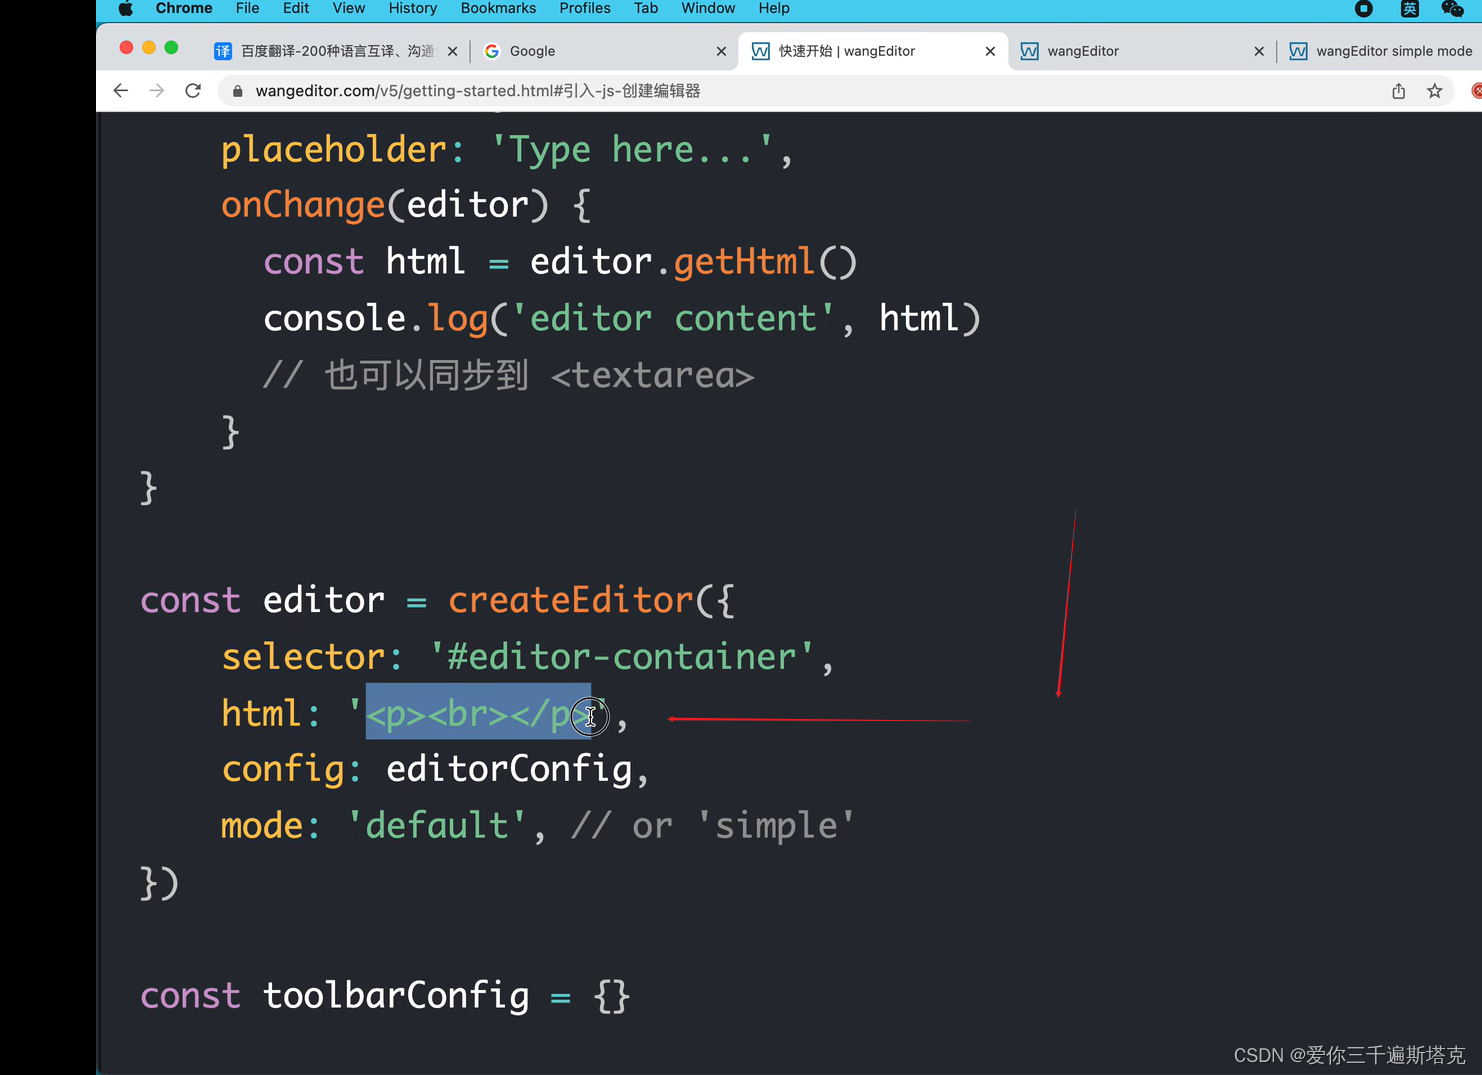Click onChange in the code block
The image size is (1482, 1075).
point(303,206)
